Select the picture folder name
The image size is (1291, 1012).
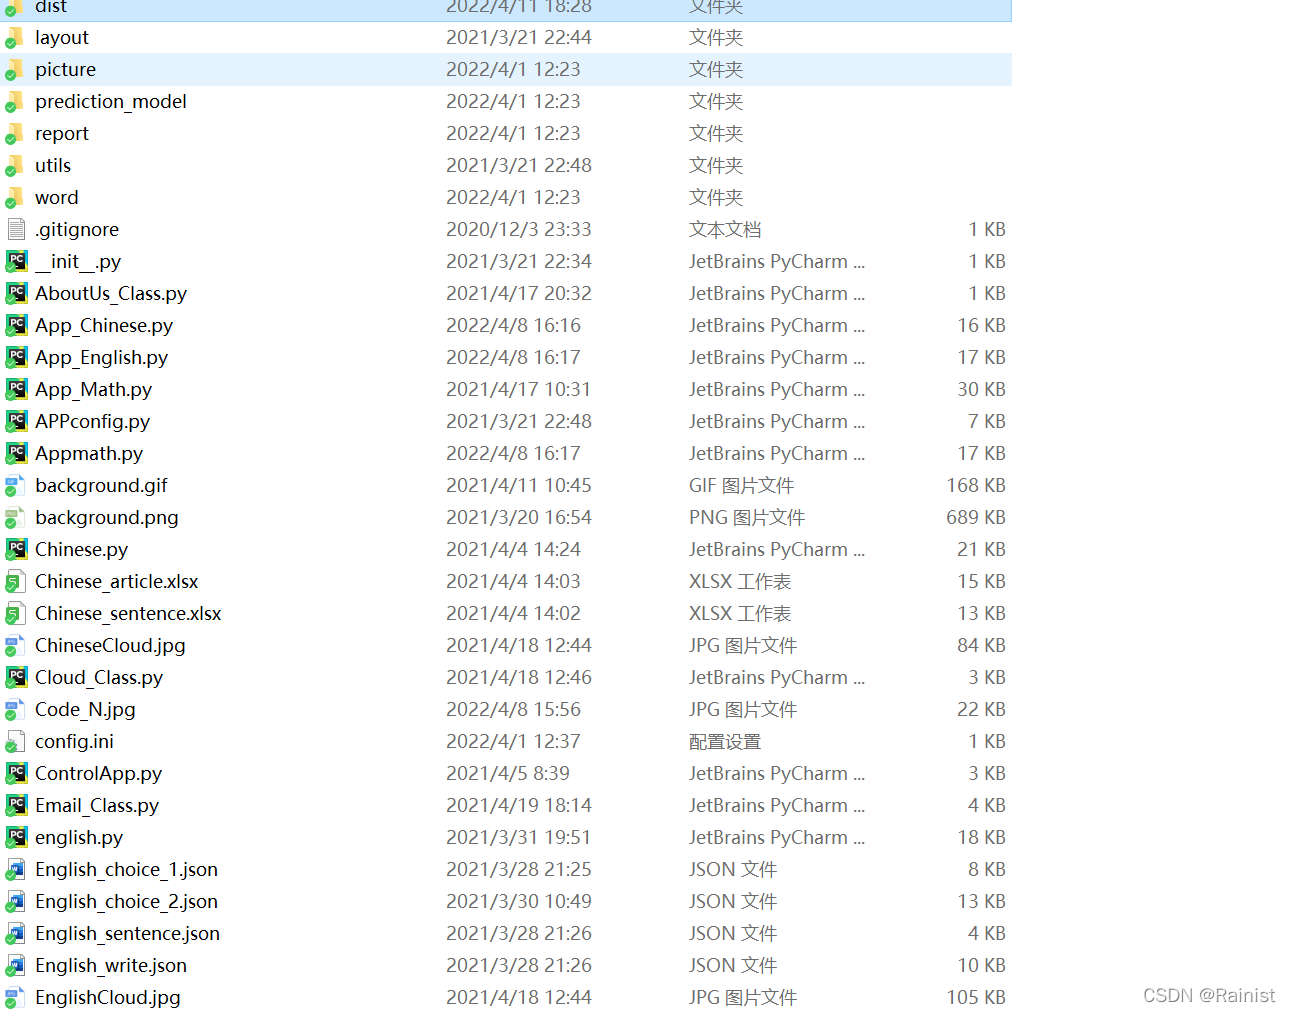coord(66,70)
